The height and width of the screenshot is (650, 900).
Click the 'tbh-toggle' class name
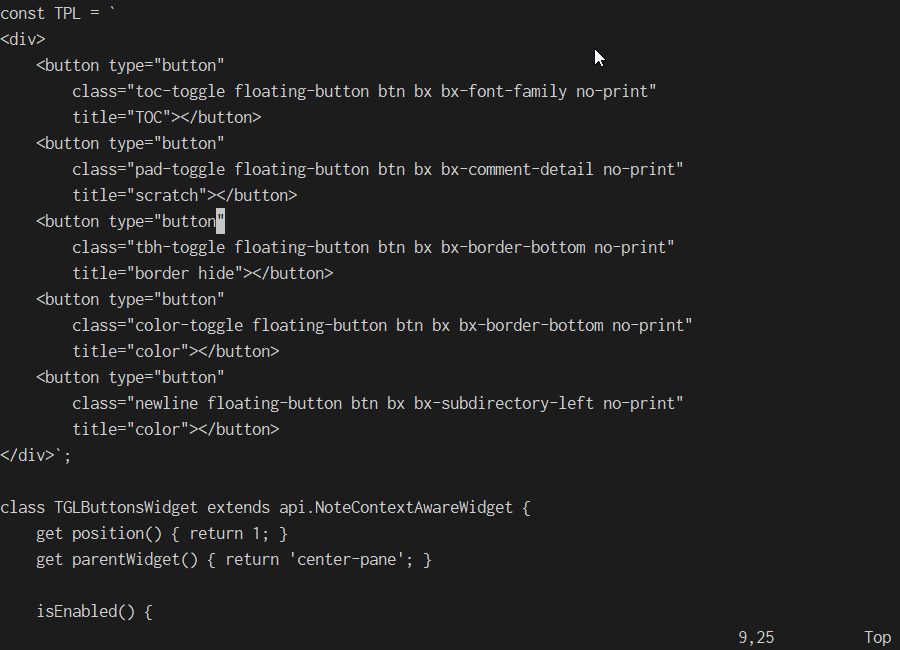pos(180,247)
